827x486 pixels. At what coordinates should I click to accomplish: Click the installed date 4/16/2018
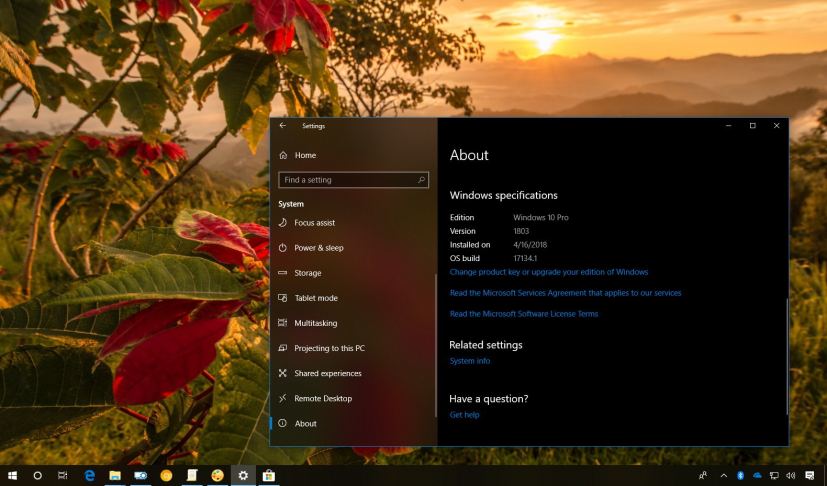pos(530,245)
